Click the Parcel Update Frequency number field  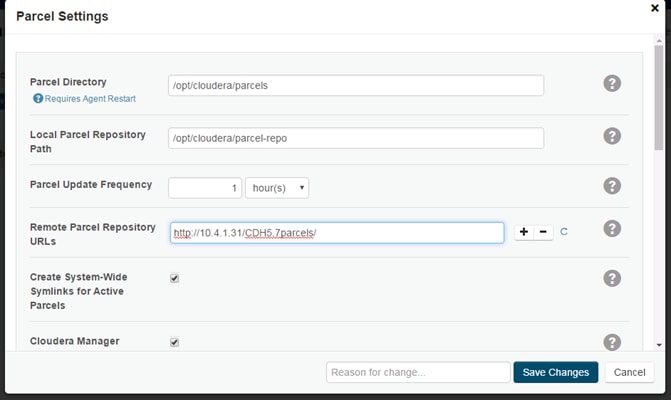(205, 187)
